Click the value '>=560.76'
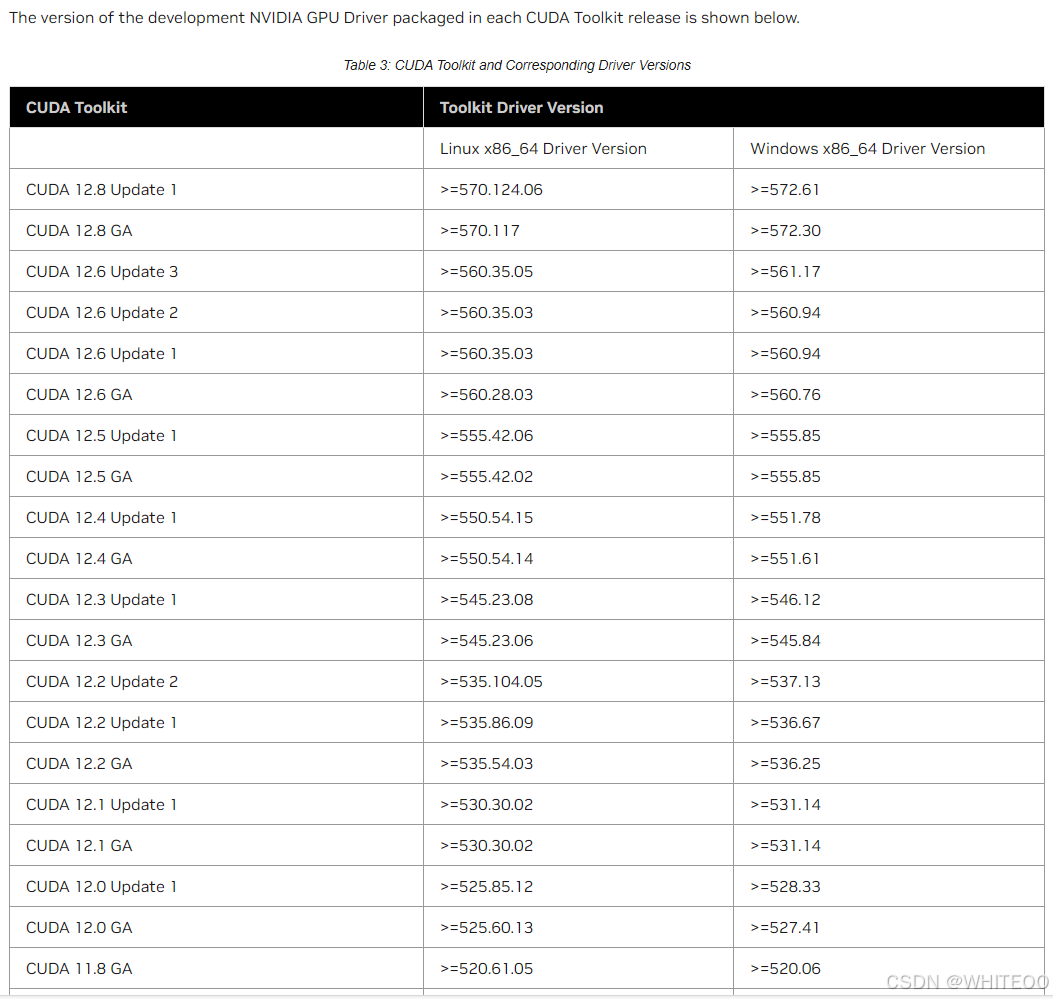1053x999 pixels. [x=785, y=394]
